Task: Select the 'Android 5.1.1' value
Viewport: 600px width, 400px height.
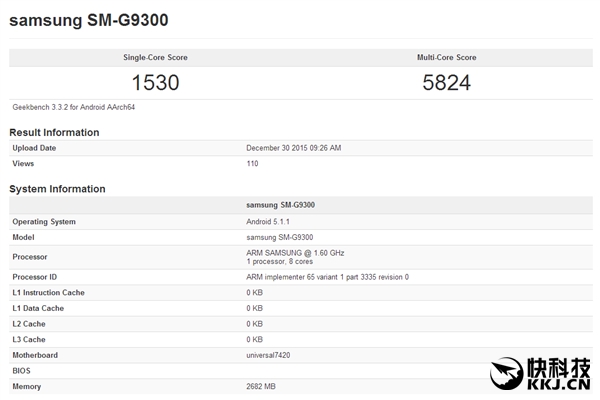Action: coord(268,222)
